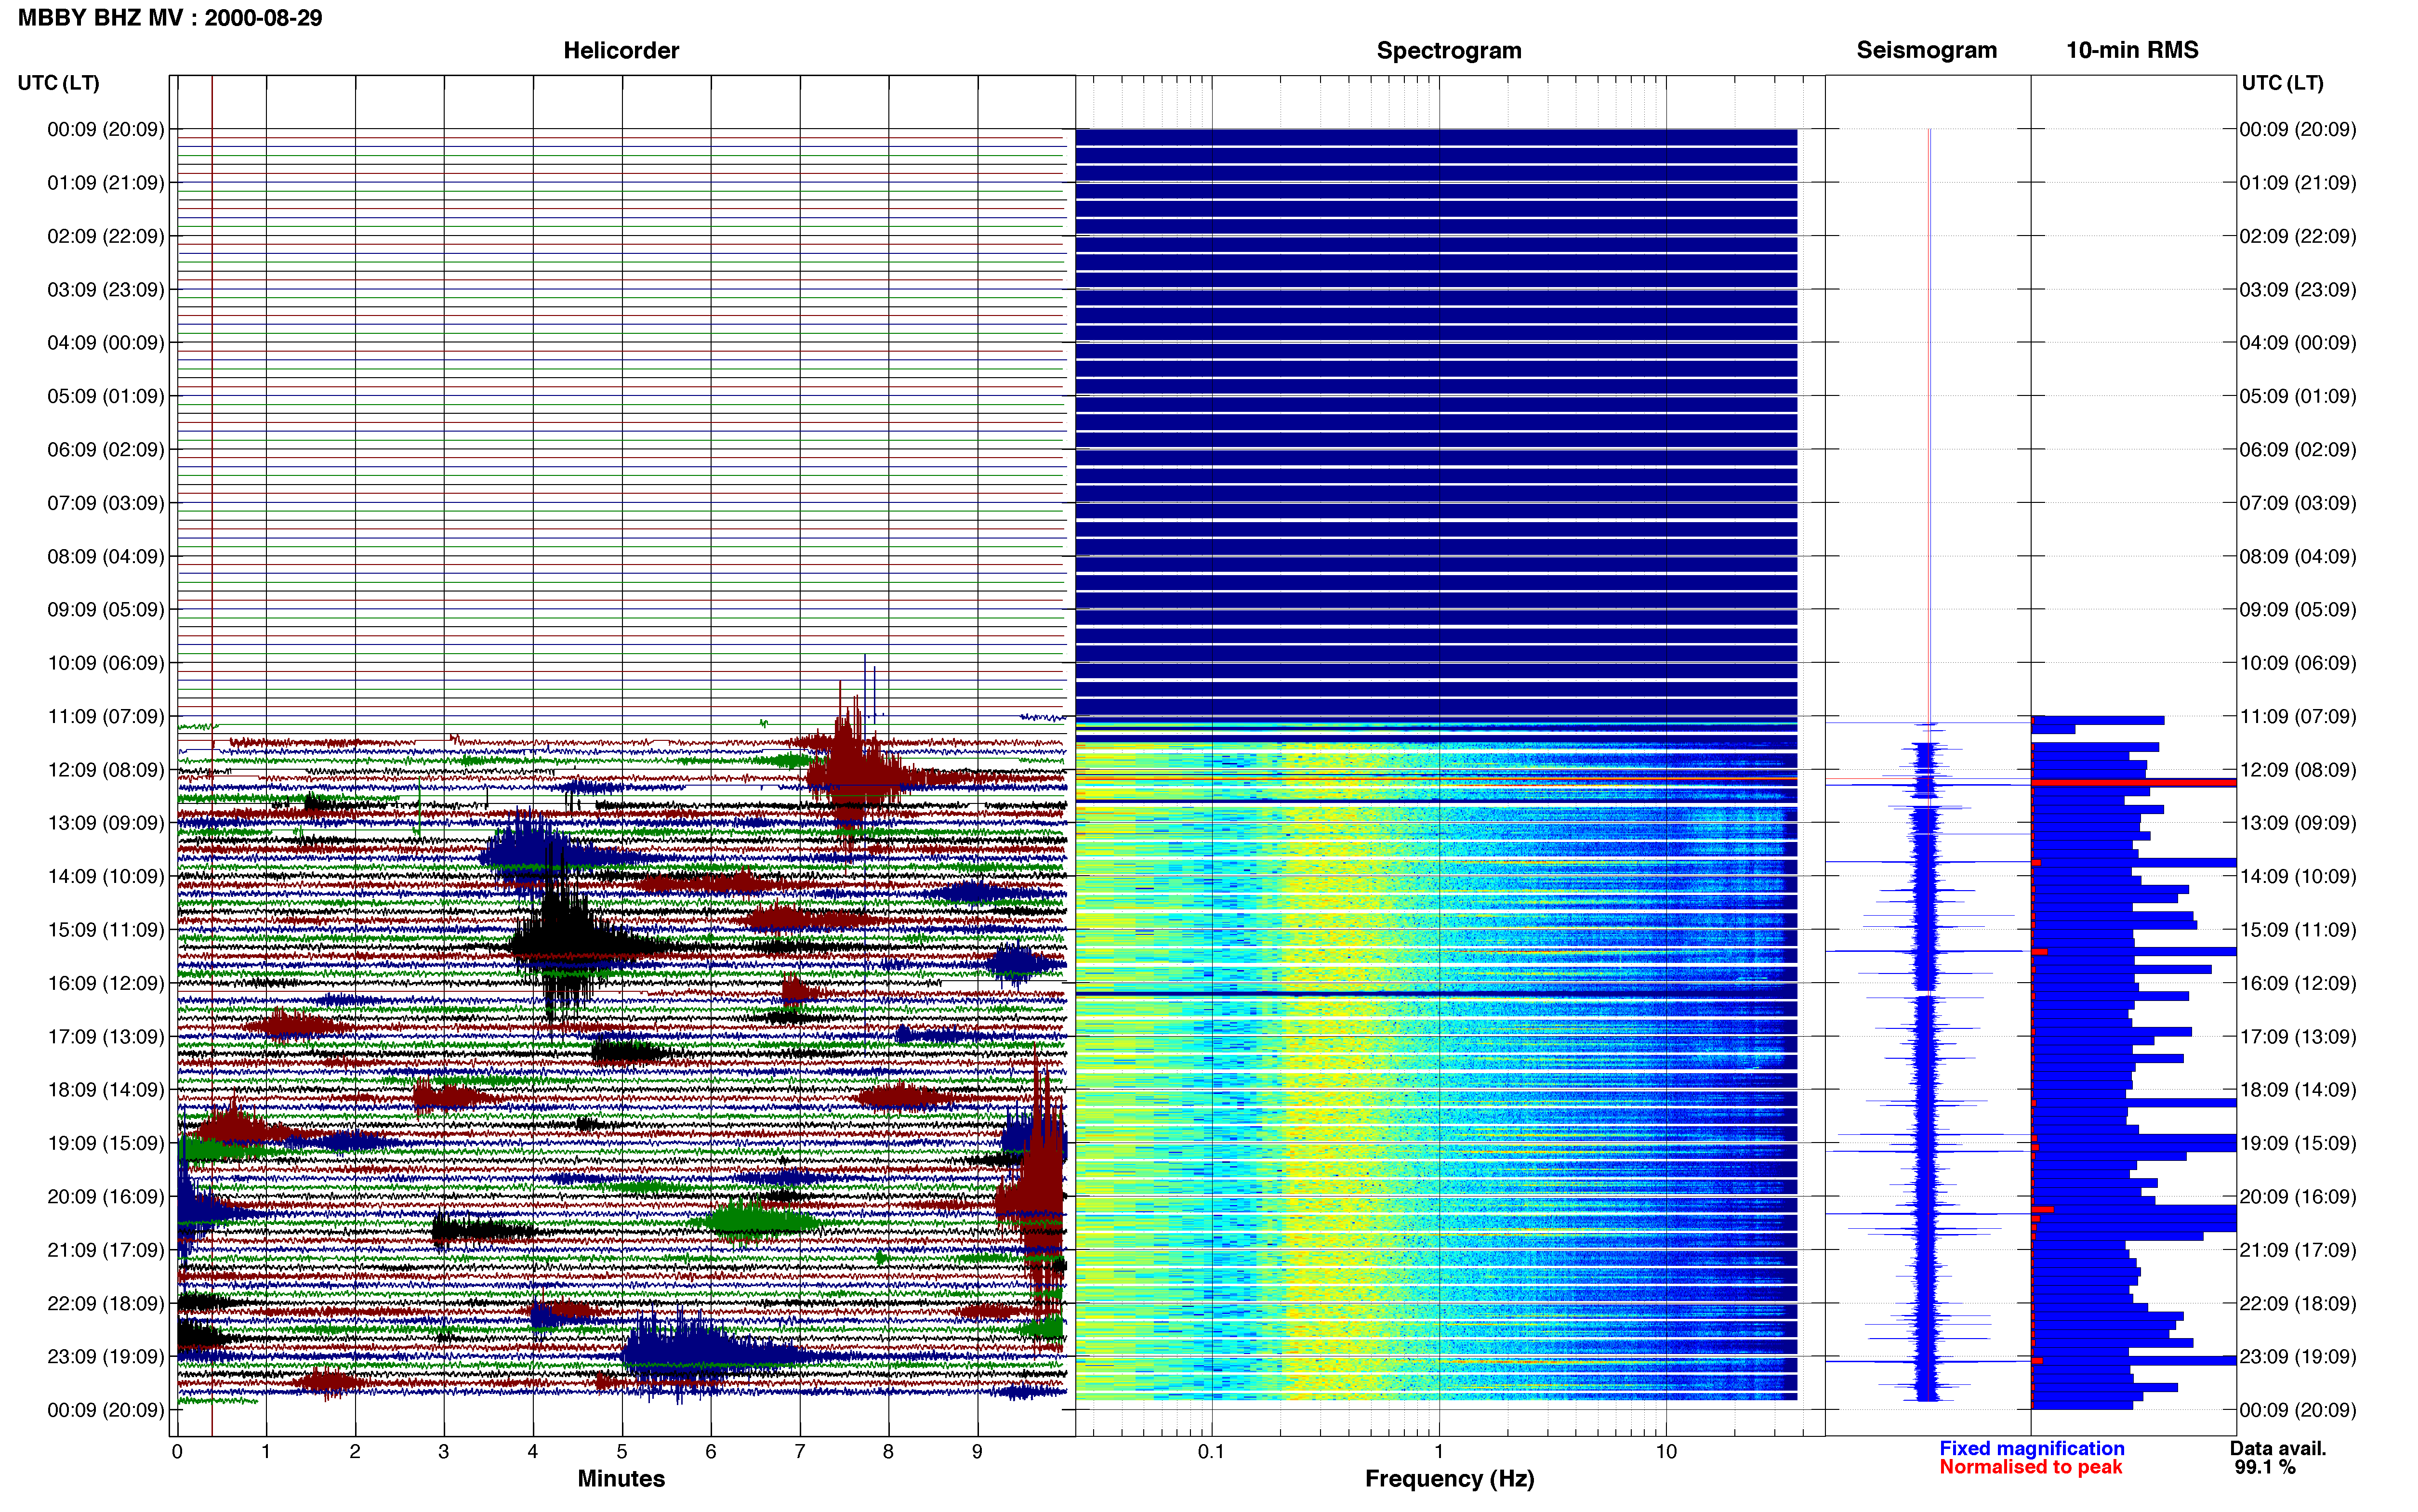Click the 'Seismogram' panel heading

coord(1926,50)
